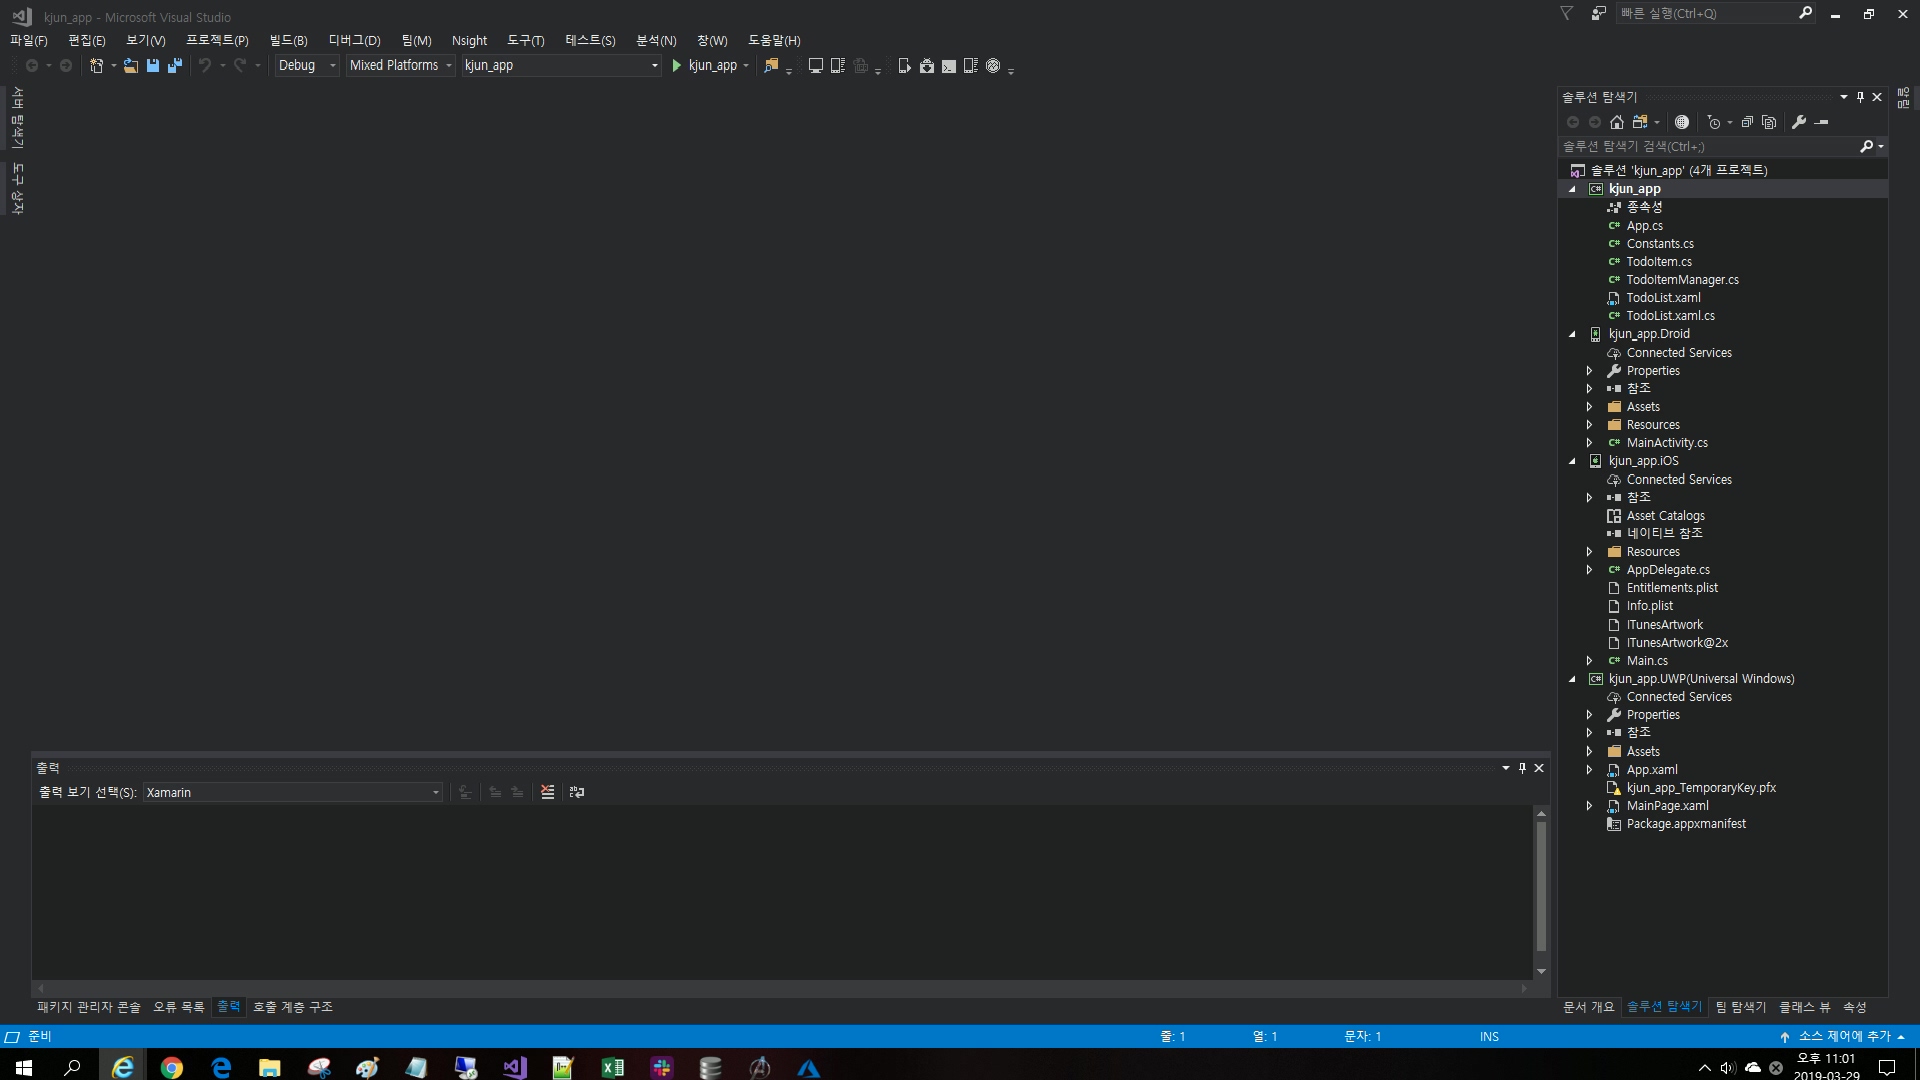Screen dimensions: 1920x1080
Task: Select TodoItemManager.cs in Solution Explorer
Action: click(x=1682, y=280)
